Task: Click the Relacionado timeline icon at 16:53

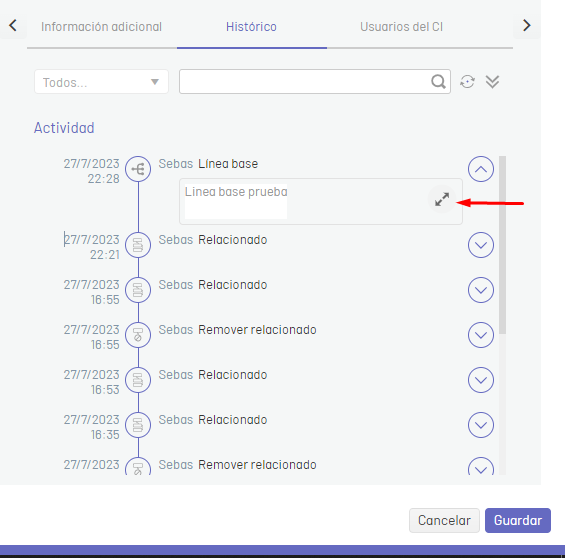Action: tap(138, 380)
